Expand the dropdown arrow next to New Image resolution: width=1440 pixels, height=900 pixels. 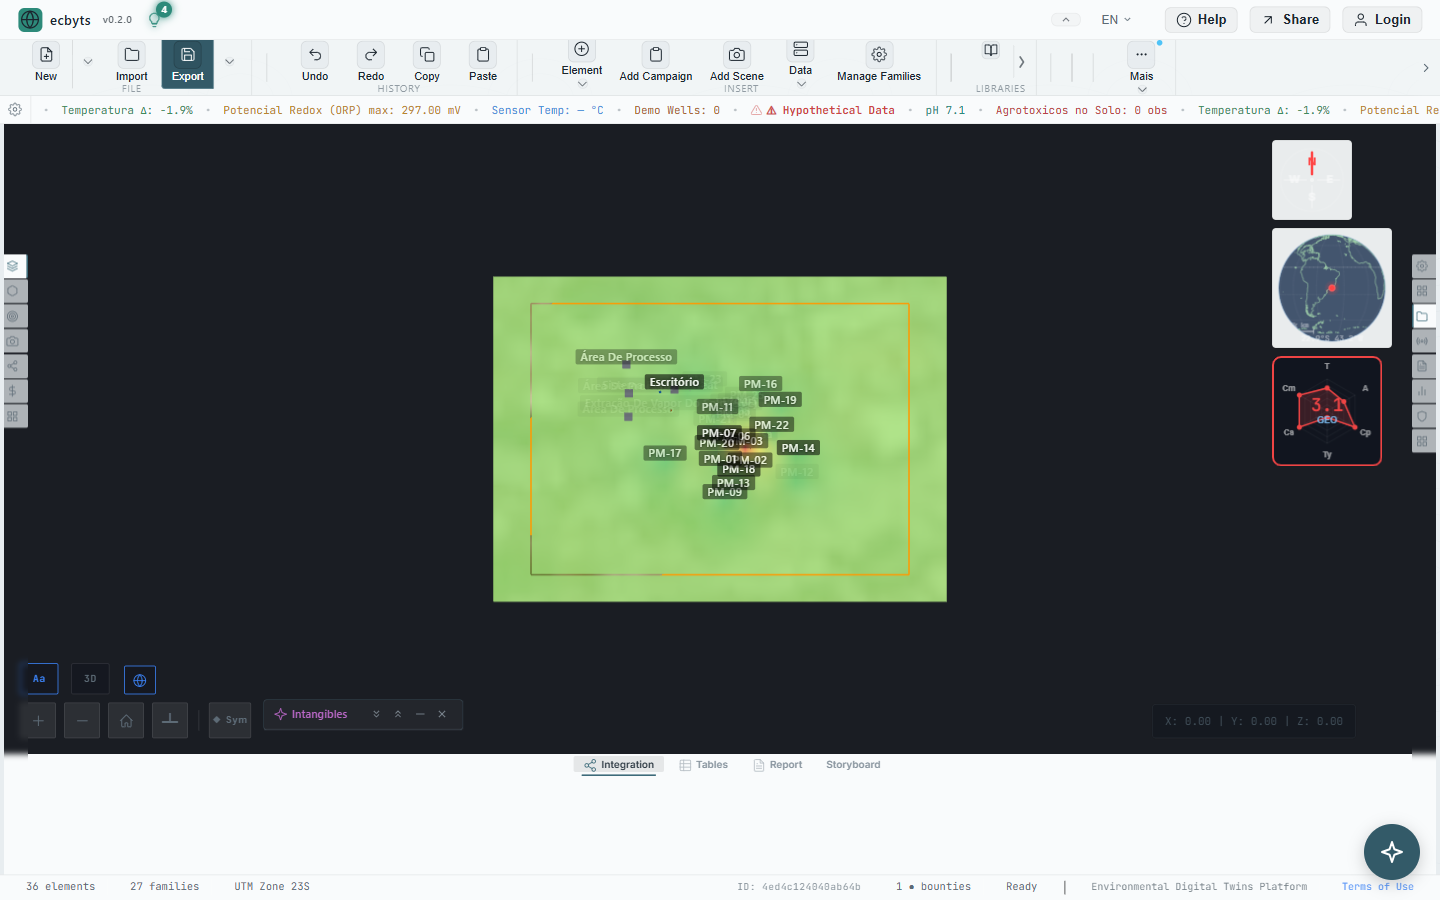(88, 62)
